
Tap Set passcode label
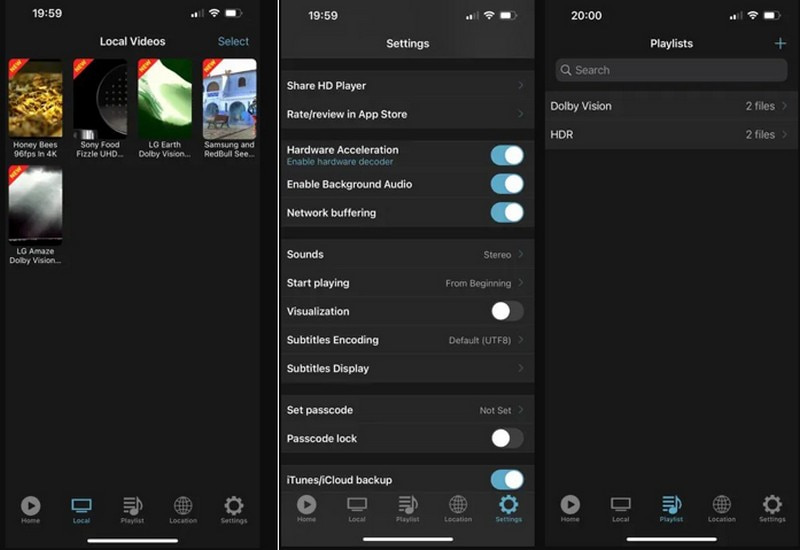point(319,410)
